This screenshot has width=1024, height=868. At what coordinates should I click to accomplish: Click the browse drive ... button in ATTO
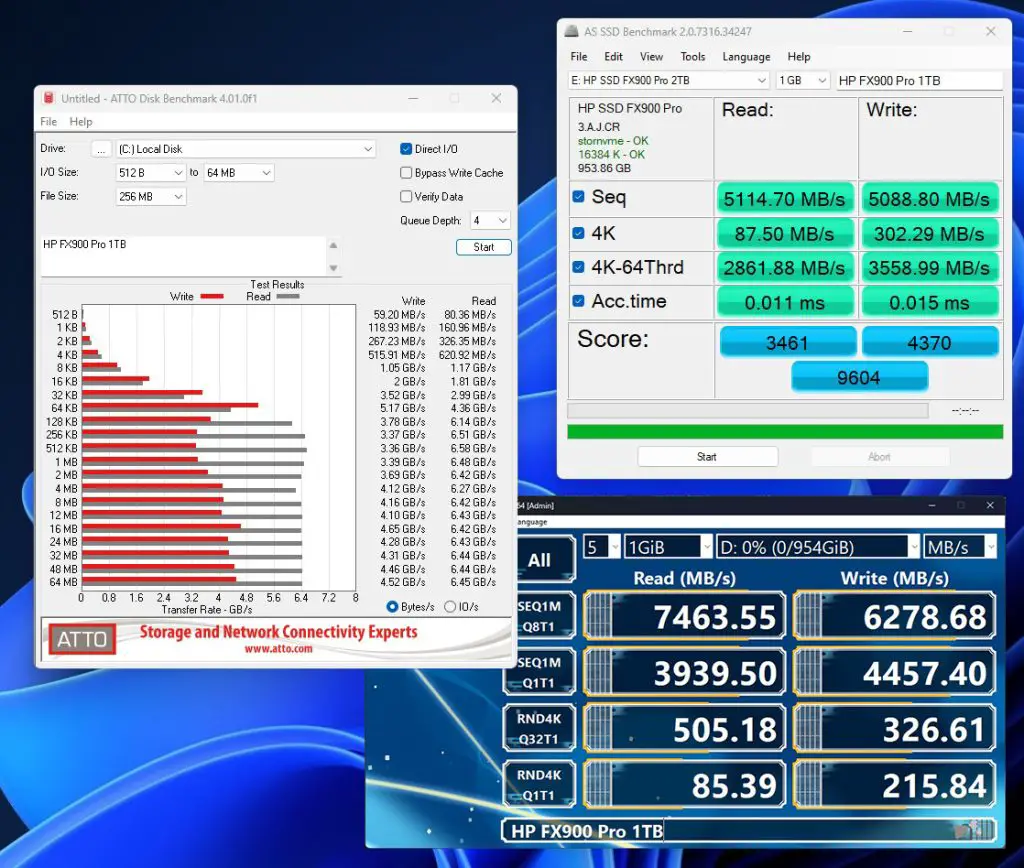click(101, 149)
